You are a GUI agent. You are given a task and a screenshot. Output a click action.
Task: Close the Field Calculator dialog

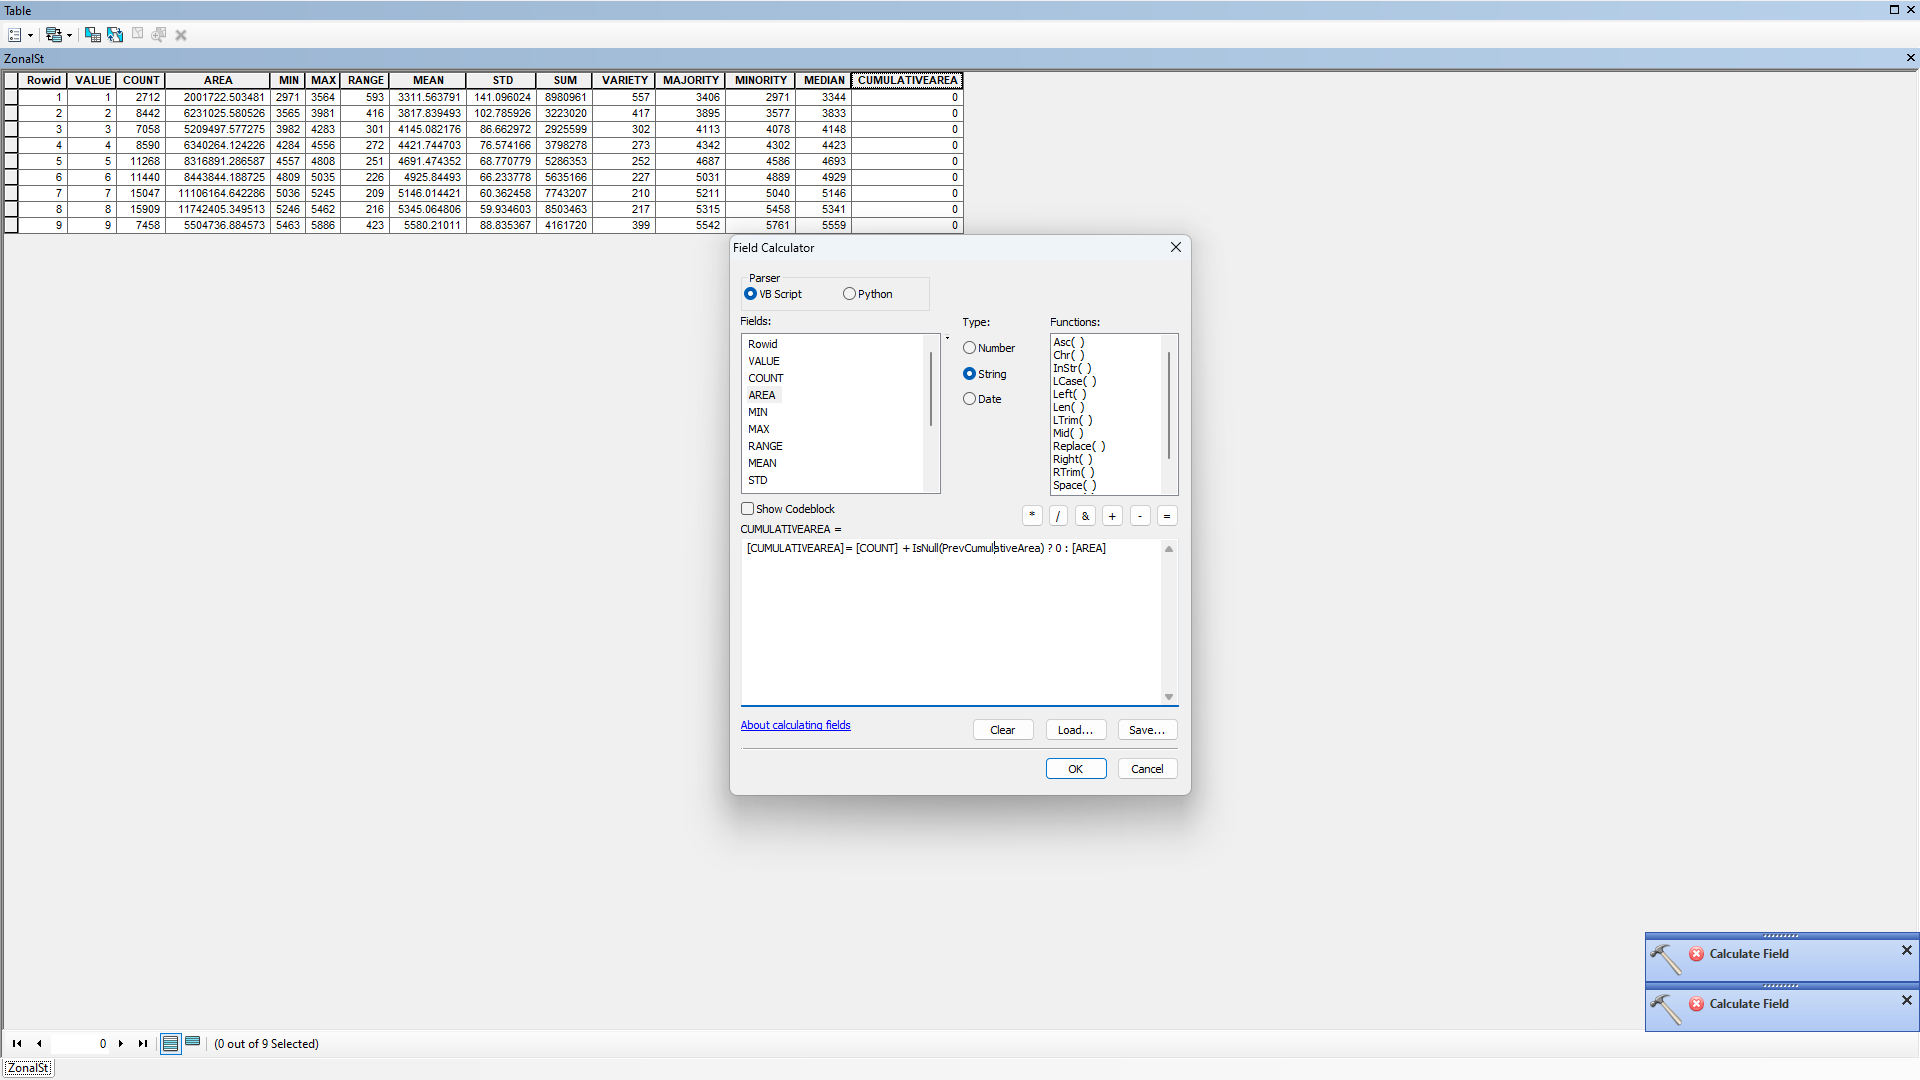(1176, 247)
